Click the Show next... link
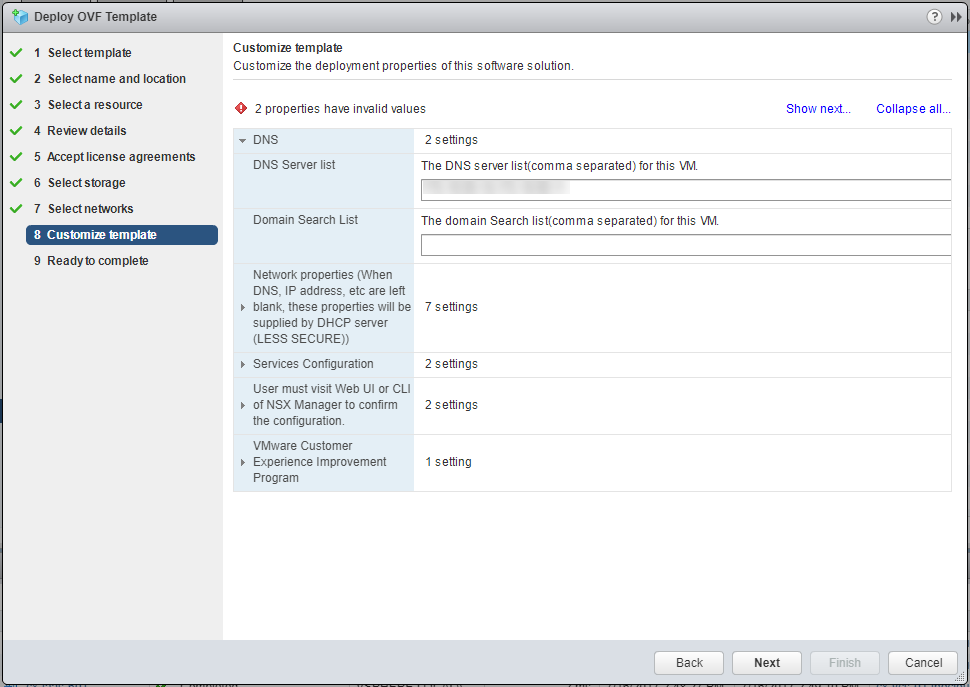 point(818,109)
